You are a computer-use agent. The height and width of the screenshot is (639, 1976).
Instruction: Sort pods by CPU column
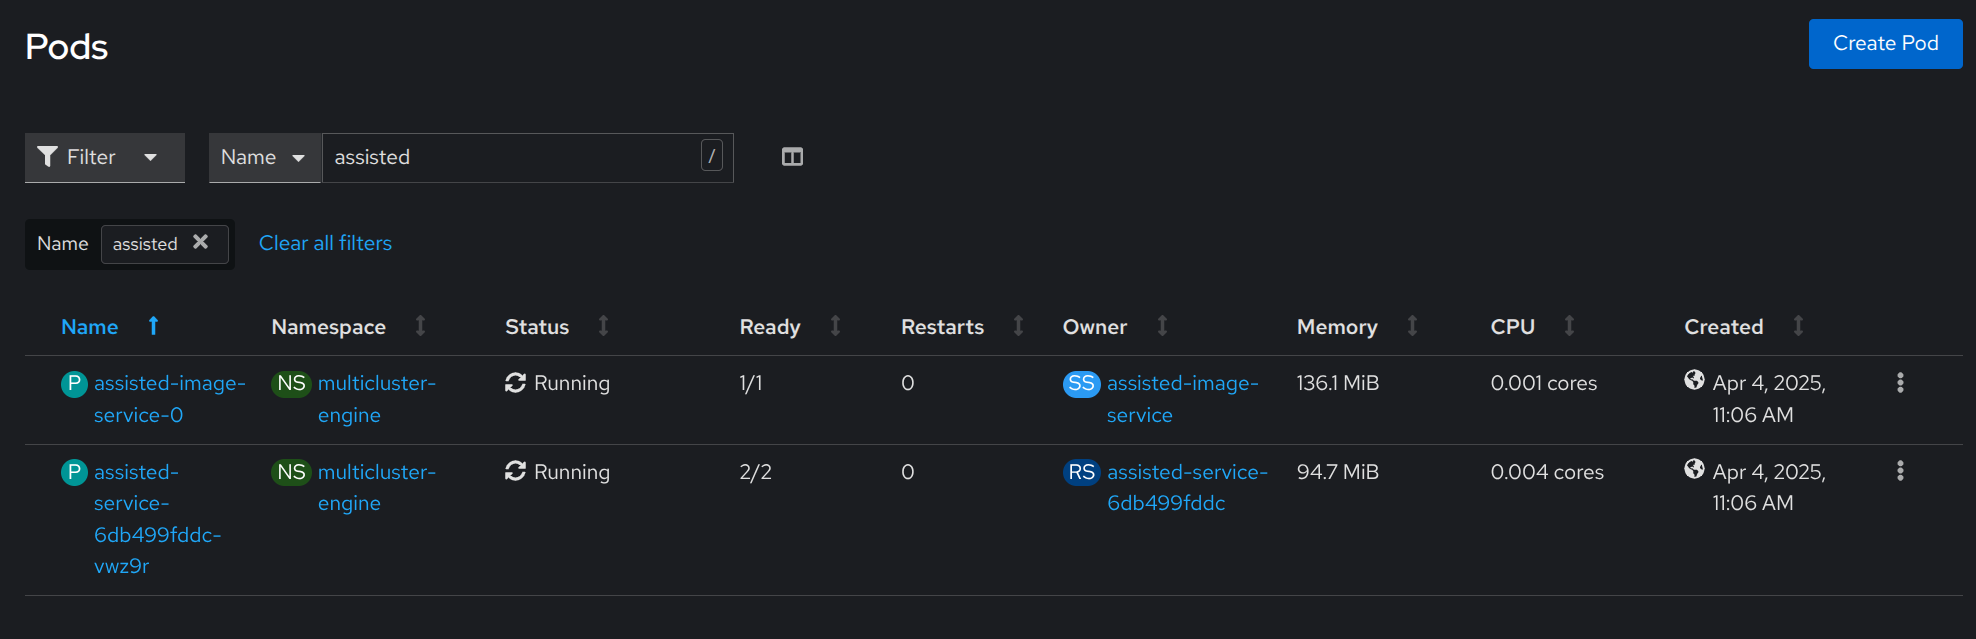1512,327
